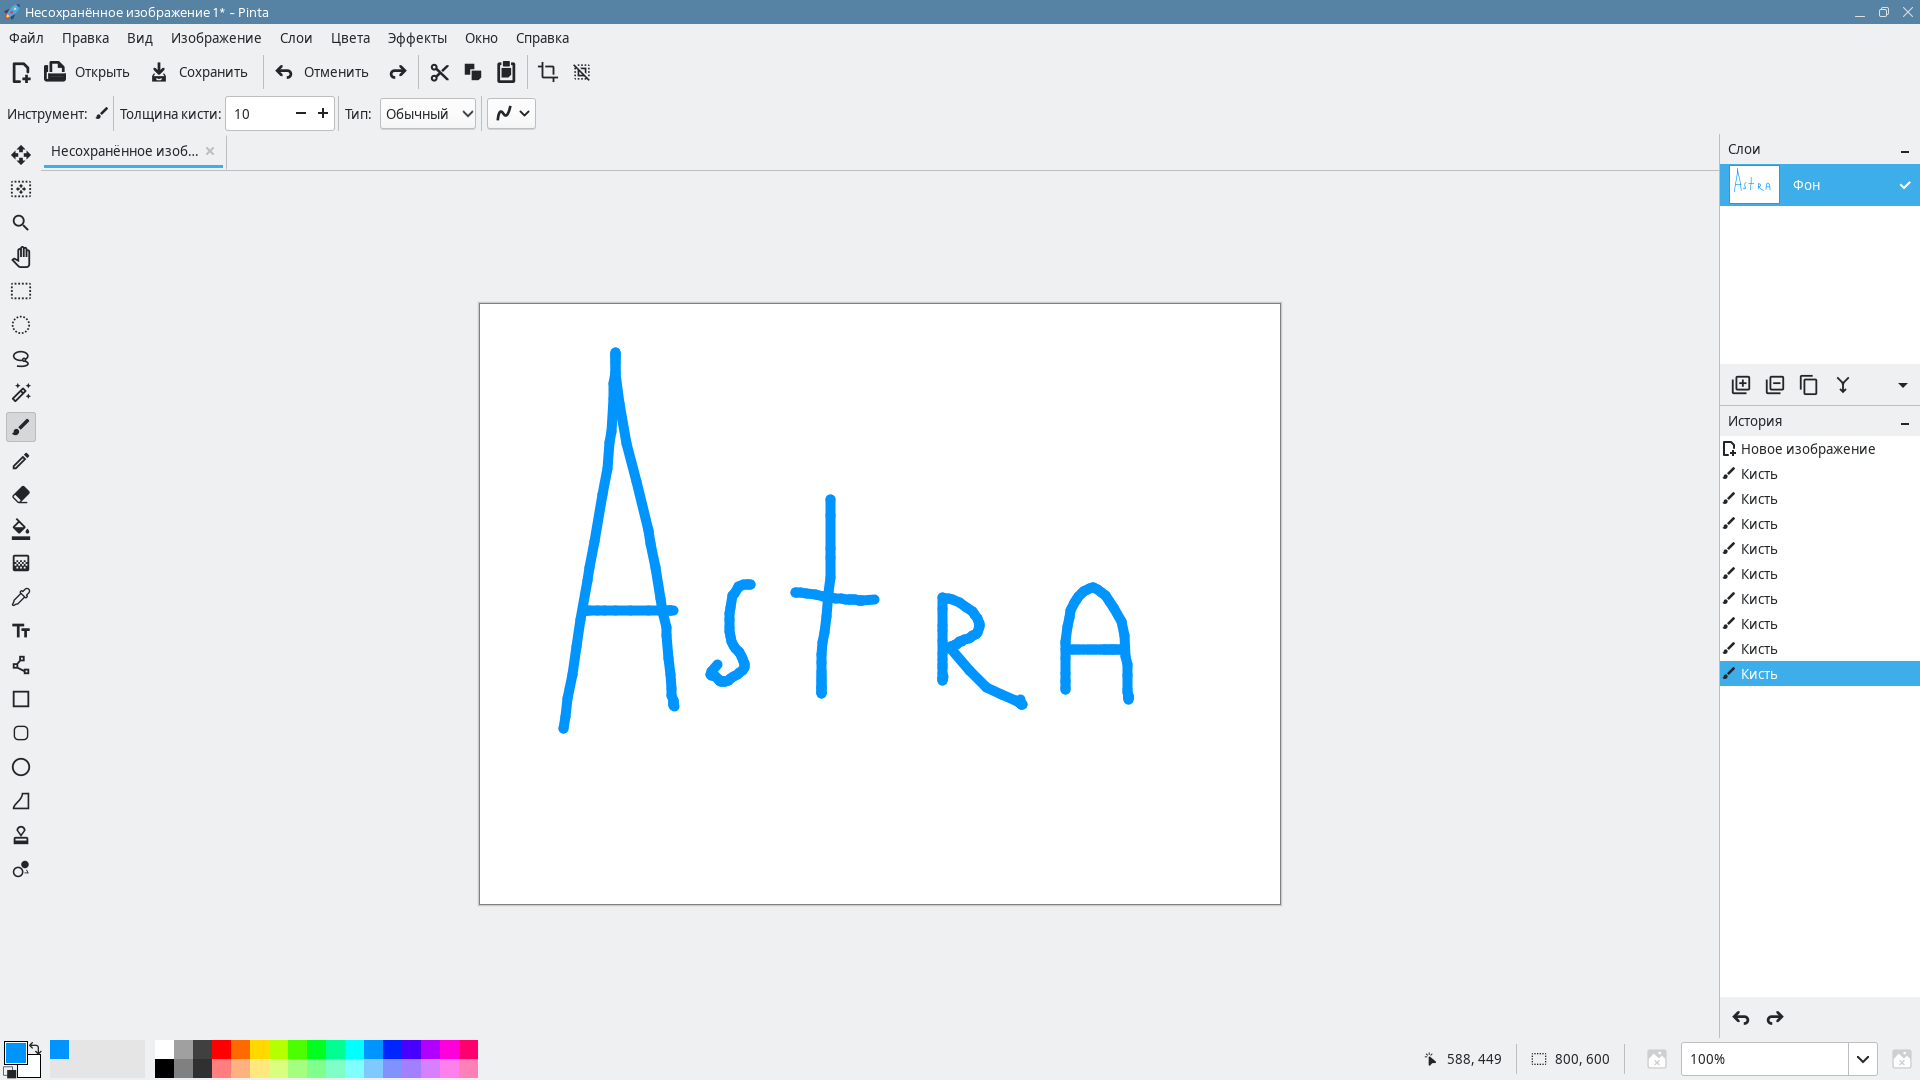Screen dimensions: 1920x1080
Task: Click Crop to Selection icon
Action: [x=548, y=72]
